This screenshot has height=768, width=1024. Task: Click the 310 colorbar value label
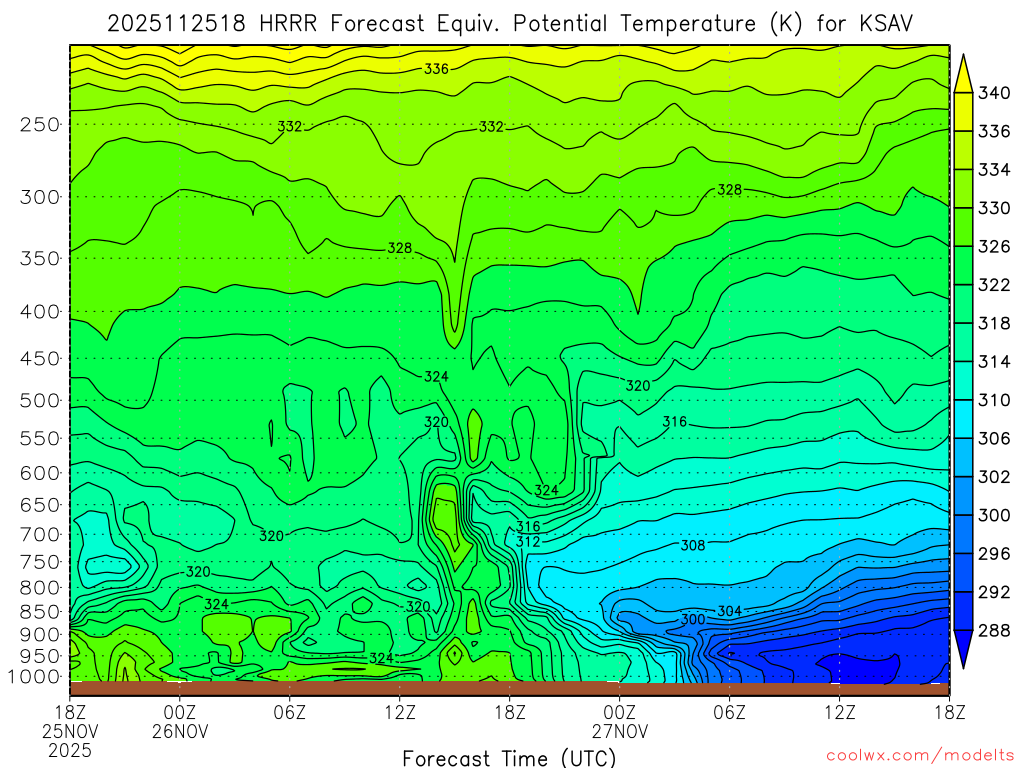click(x=994, y=400)
